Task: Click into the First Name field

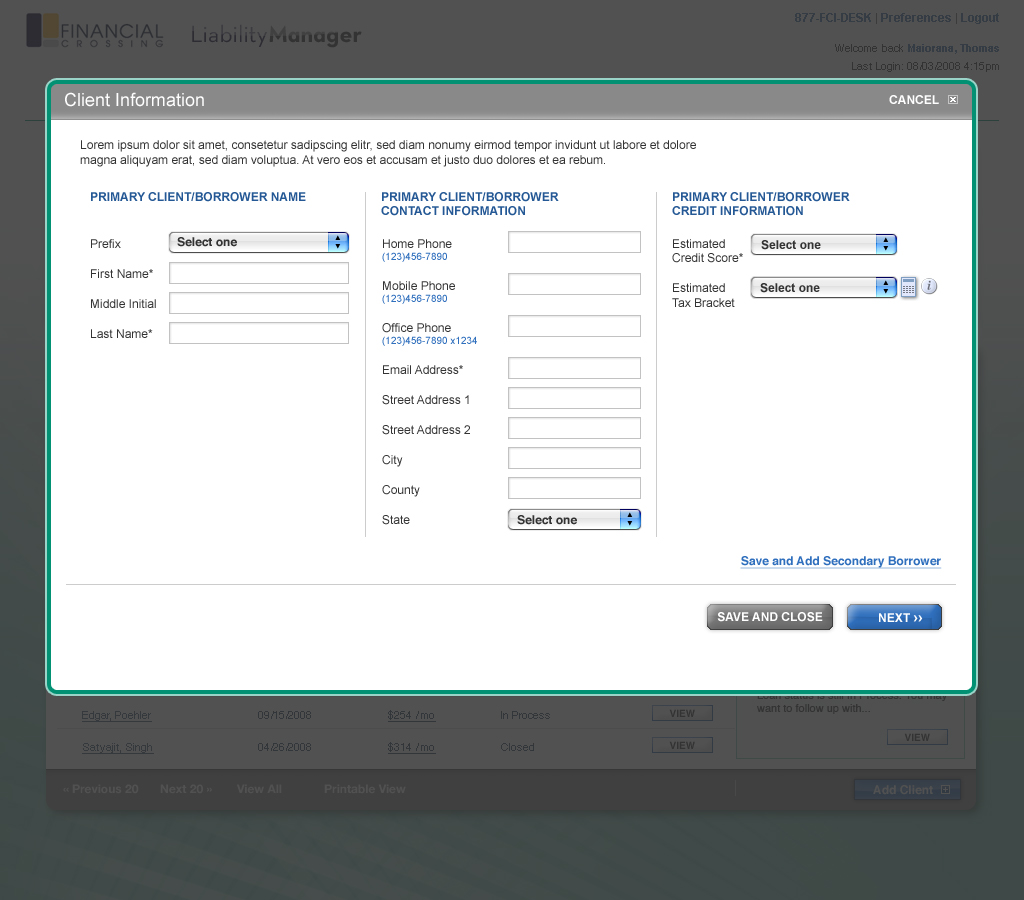Action: [x=258, y=274]
